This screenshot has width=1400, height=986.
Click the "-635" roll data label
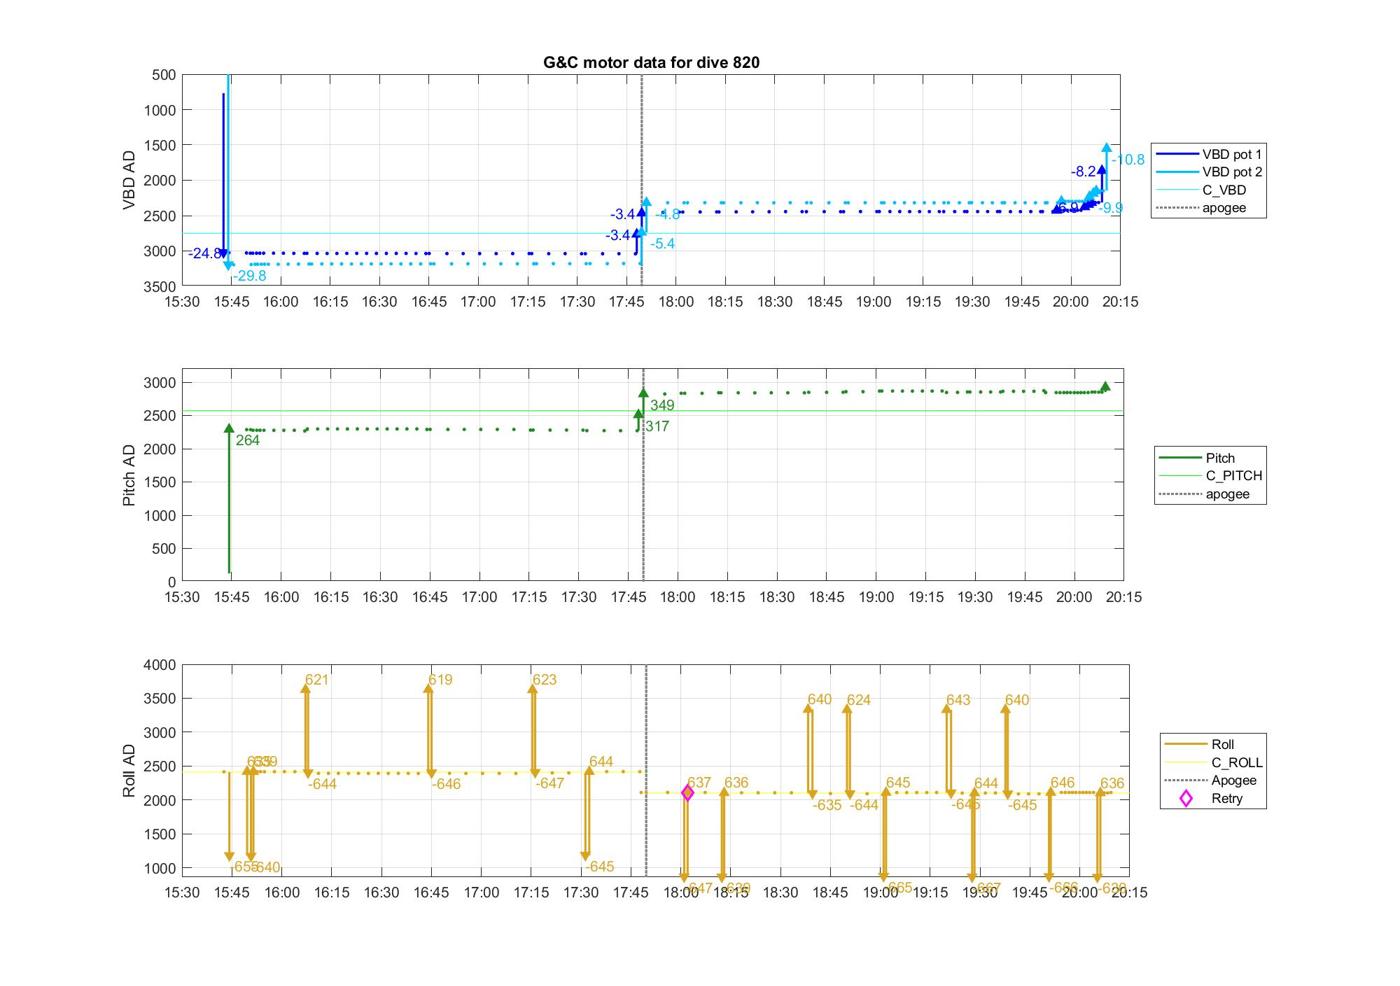pyautogui.click(x=827, y=805)
